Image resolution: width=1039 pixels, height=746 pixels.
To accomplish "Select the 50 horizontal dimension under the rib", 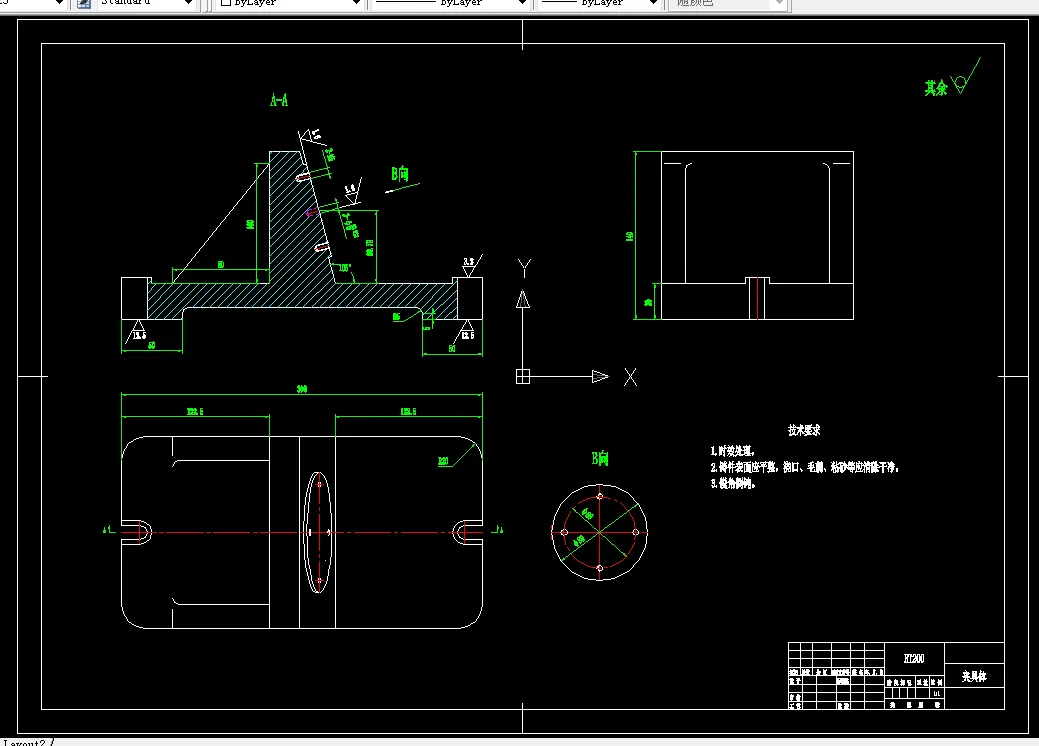I will (221, 265).
